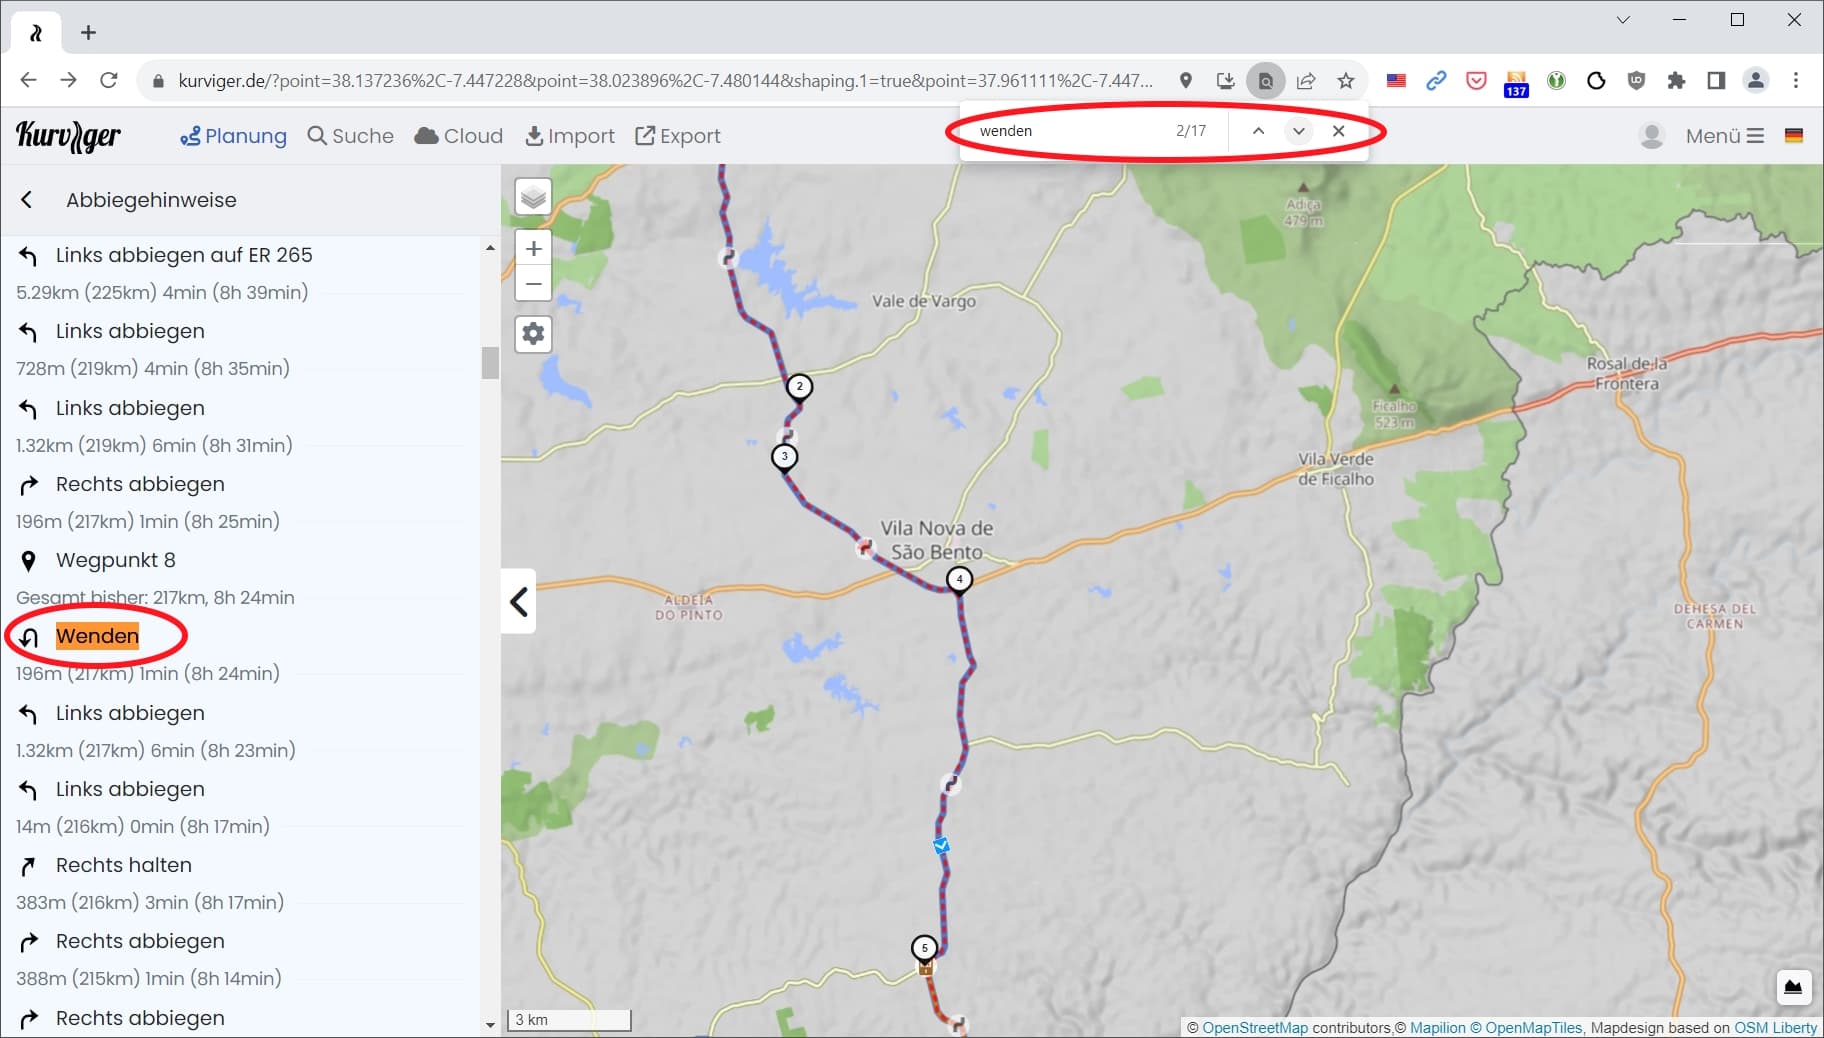Viewport: 1824px width, 1038px height.
Task: Switch to the Planung tab
Action: [233, 136]
